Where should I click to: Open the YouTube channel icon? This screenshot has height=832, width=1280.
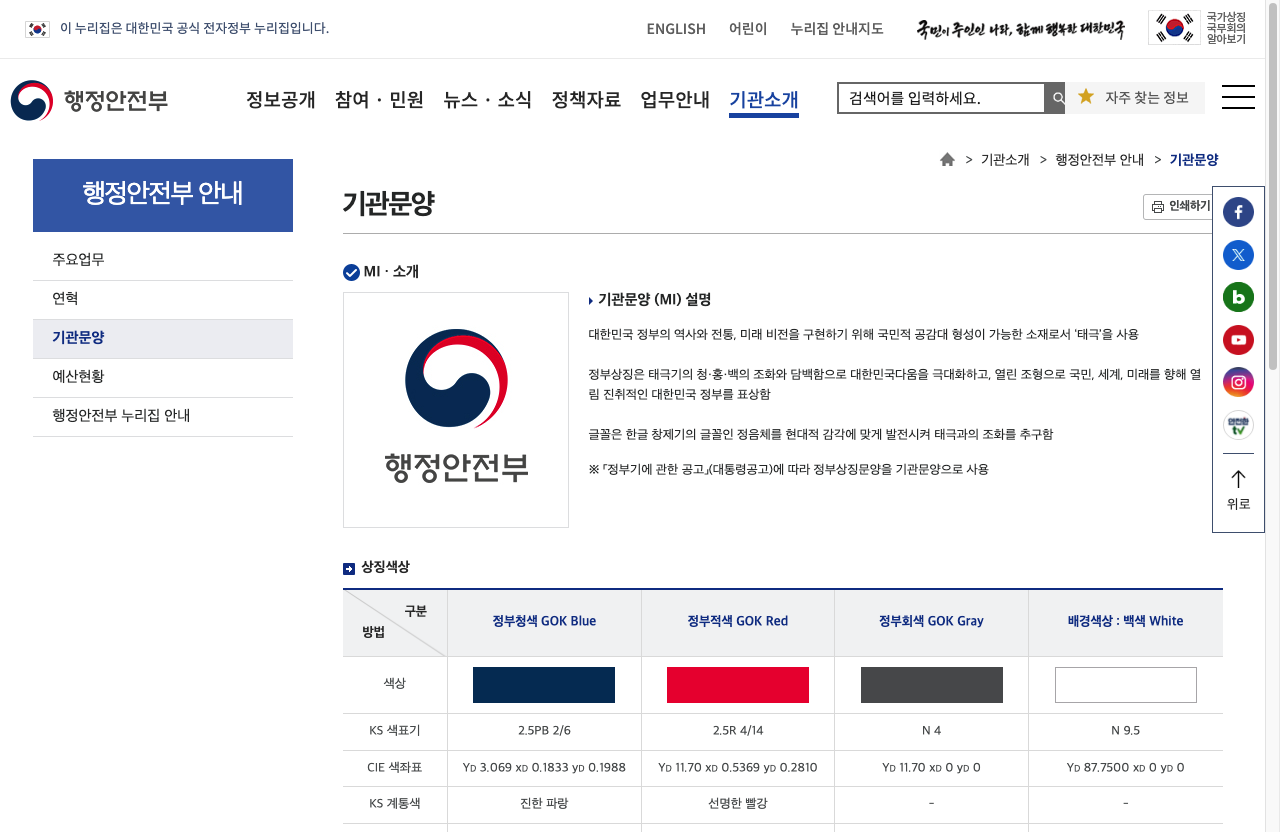pos(1238,340)
